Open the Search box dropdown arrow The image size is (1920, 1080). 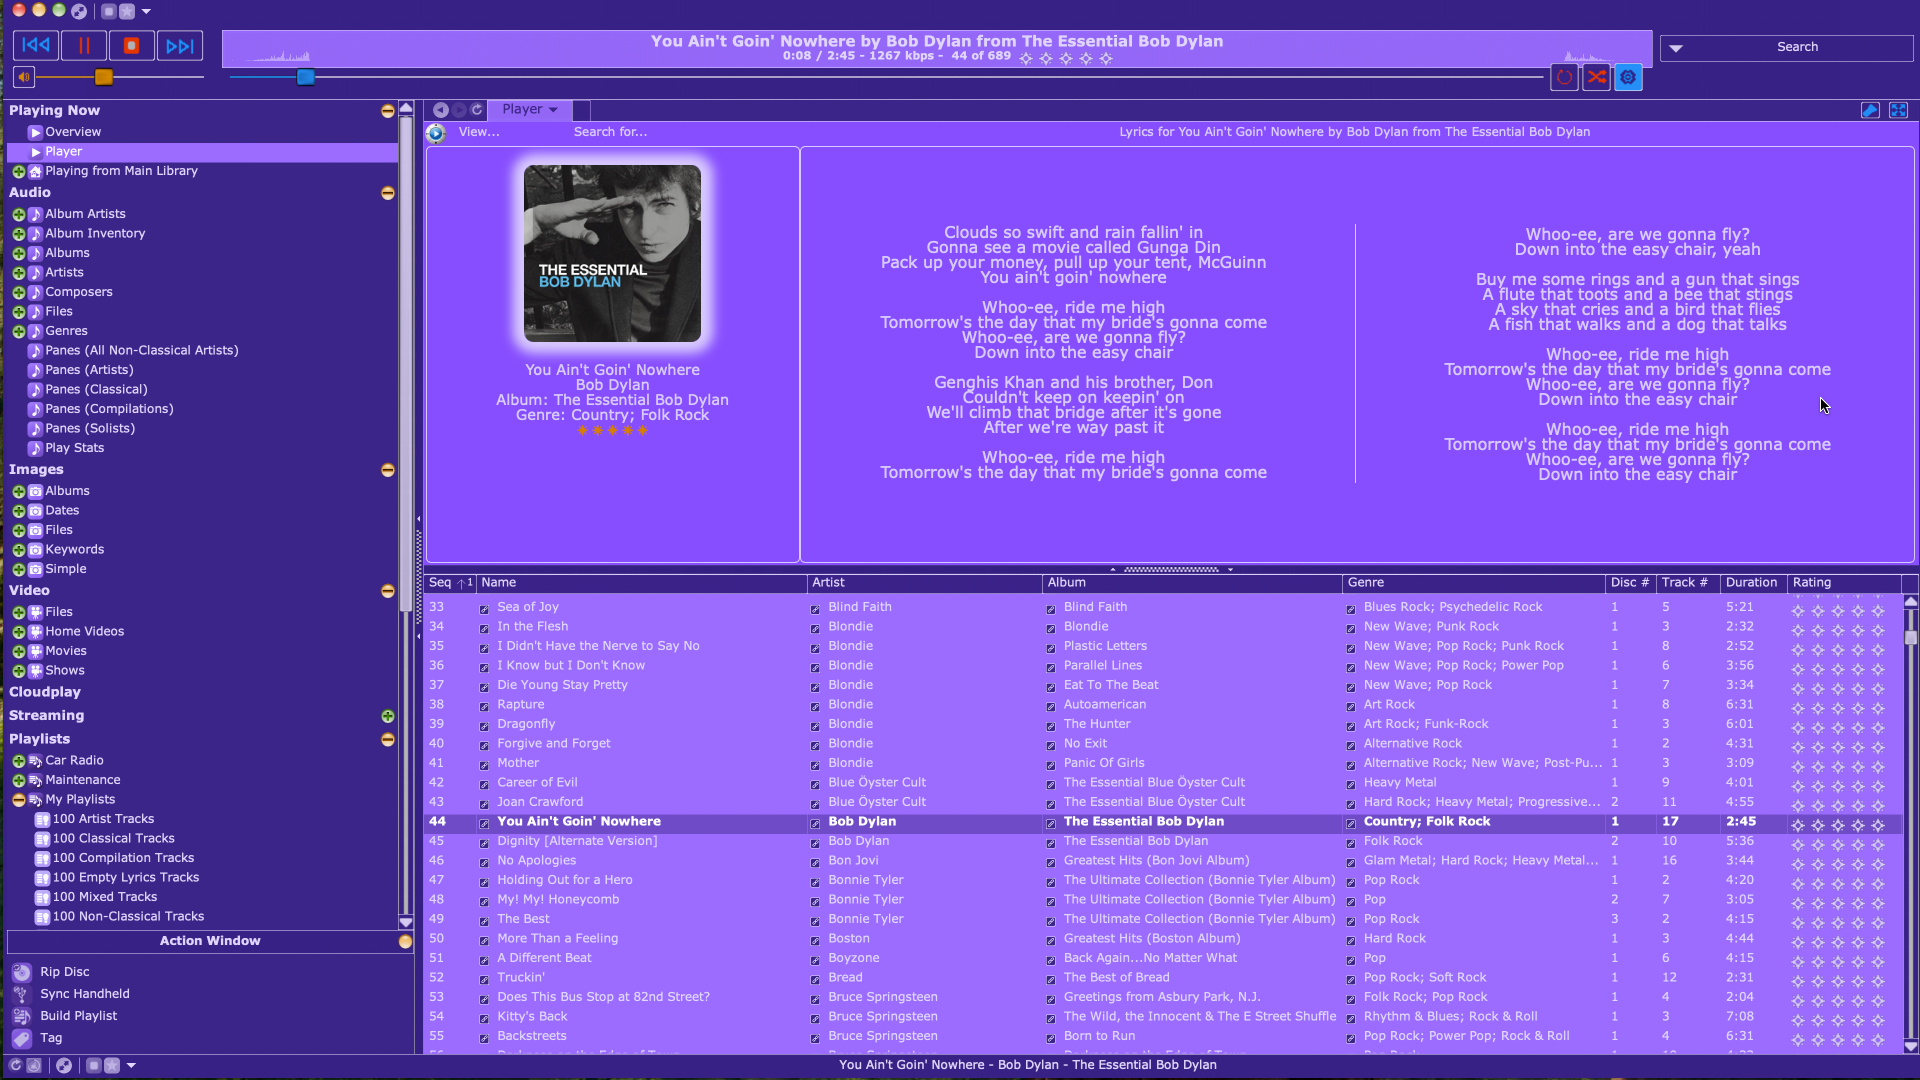1676,48
